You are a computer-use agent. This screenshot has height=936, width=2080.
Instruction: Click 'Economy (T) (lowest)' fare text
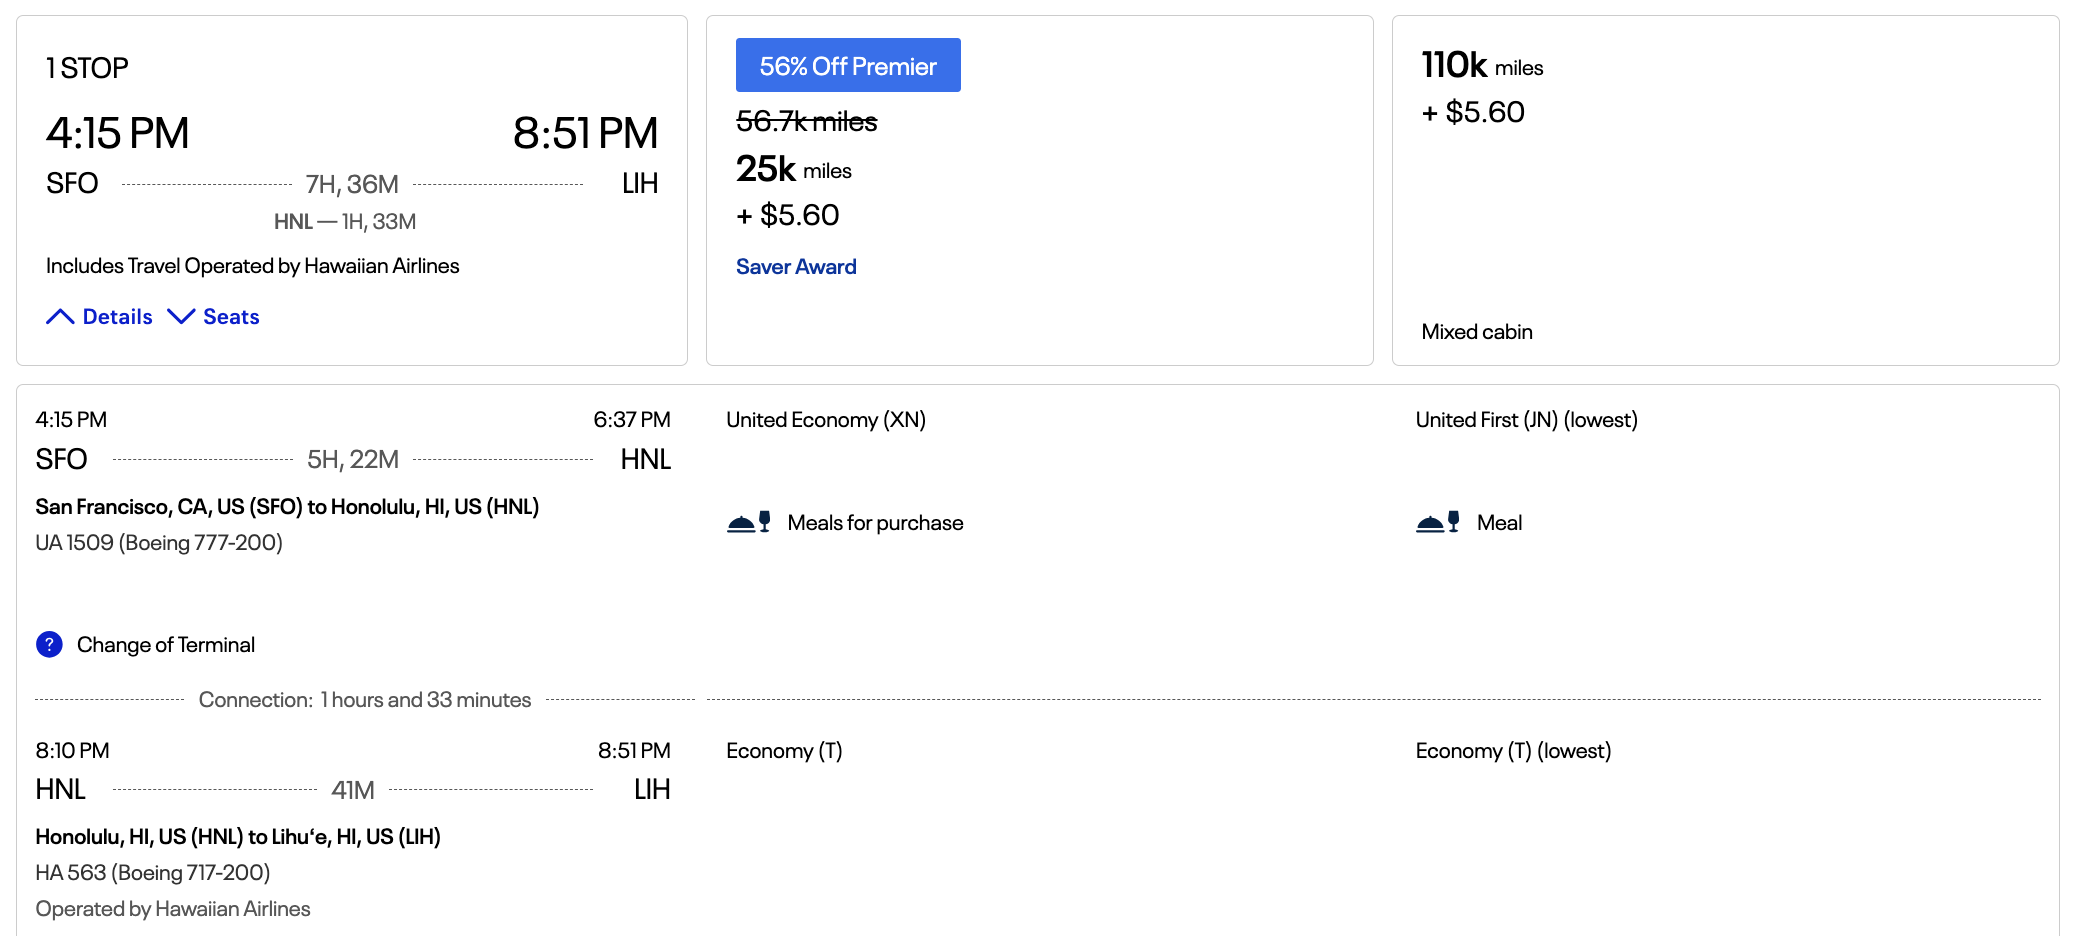pos(1514,751)
